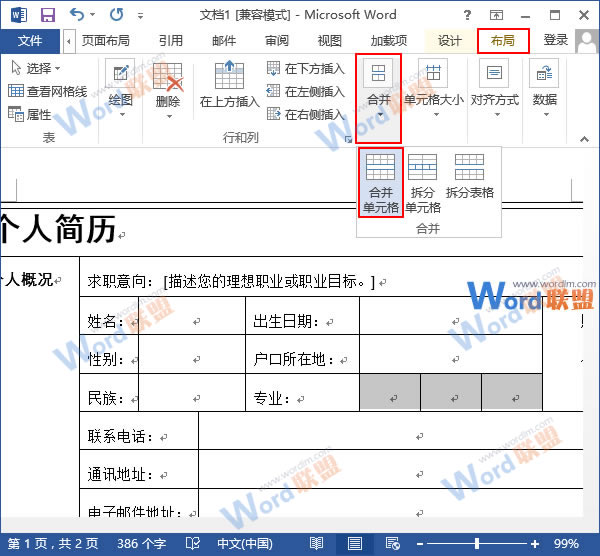600x556 pixels.
Task: Open the 文件 (File) tab
Action: tap(30, 41)
